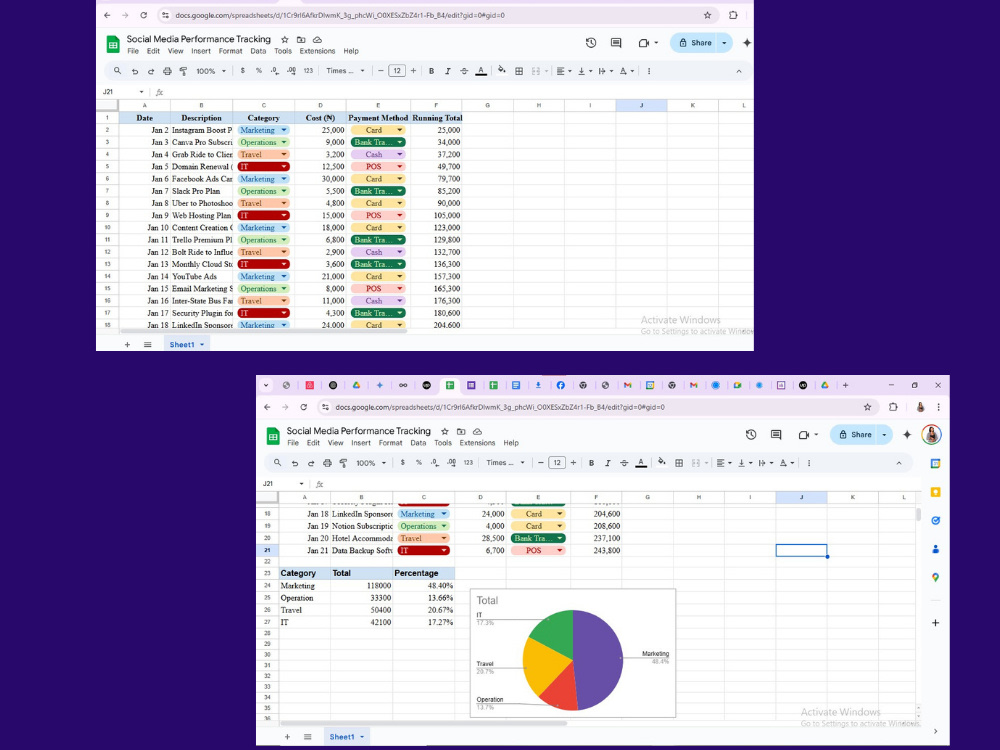The image size is (1000, 750).
Task: Open the Keep side panel icon
Action: (935, 492)
